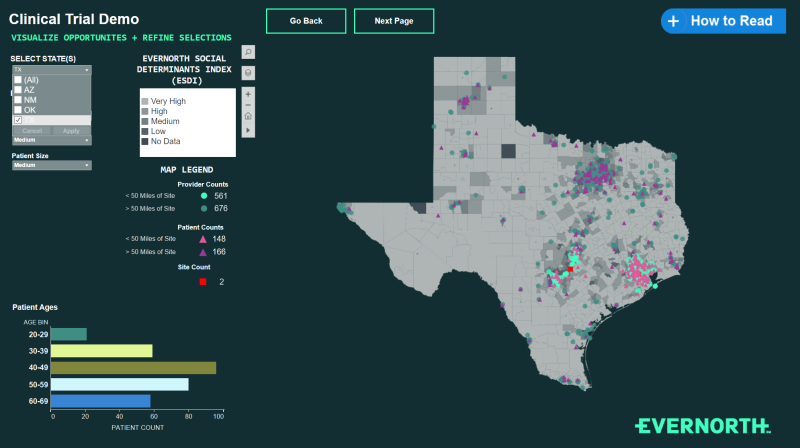Select Medium ESDI legend swatch

pyautogui.click(x=145, y=121)
